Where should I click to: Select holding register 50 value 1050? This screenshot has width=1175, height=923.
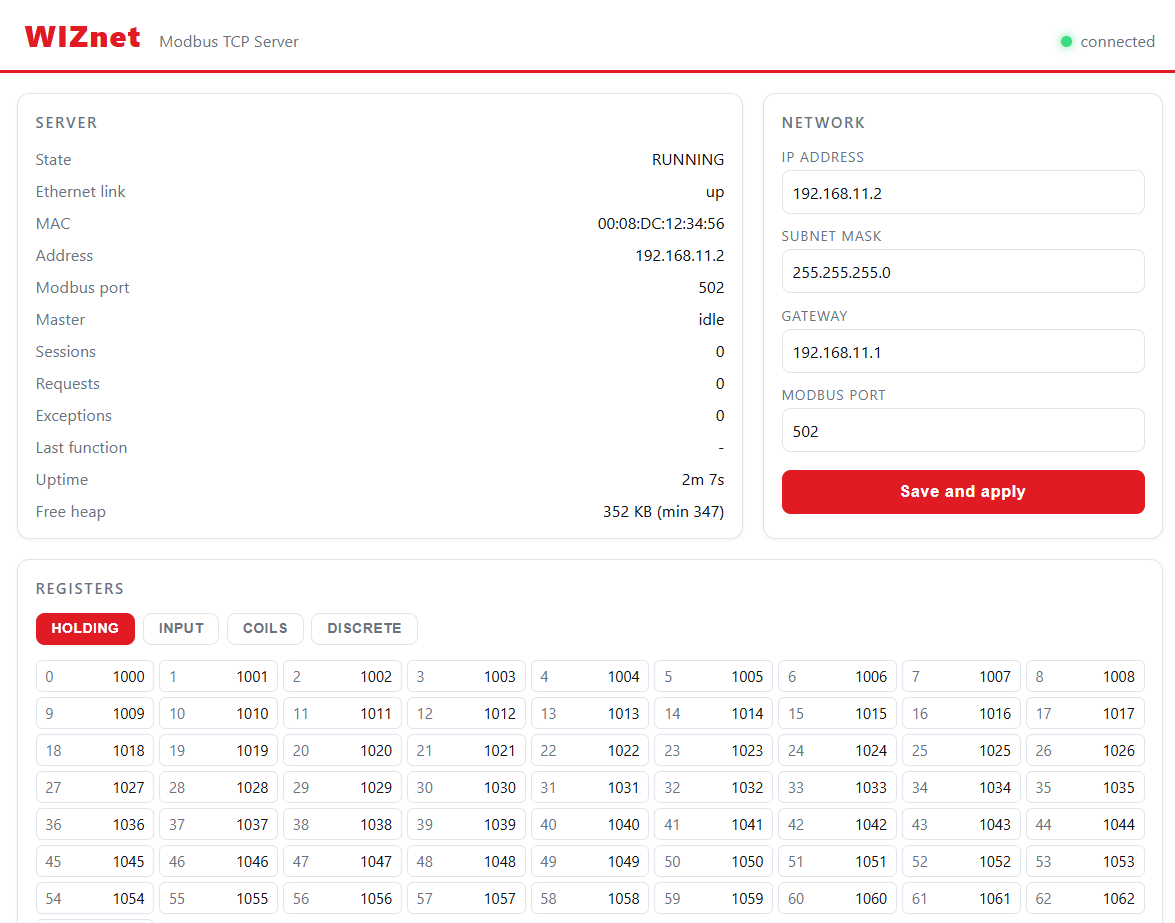(713, 862)
